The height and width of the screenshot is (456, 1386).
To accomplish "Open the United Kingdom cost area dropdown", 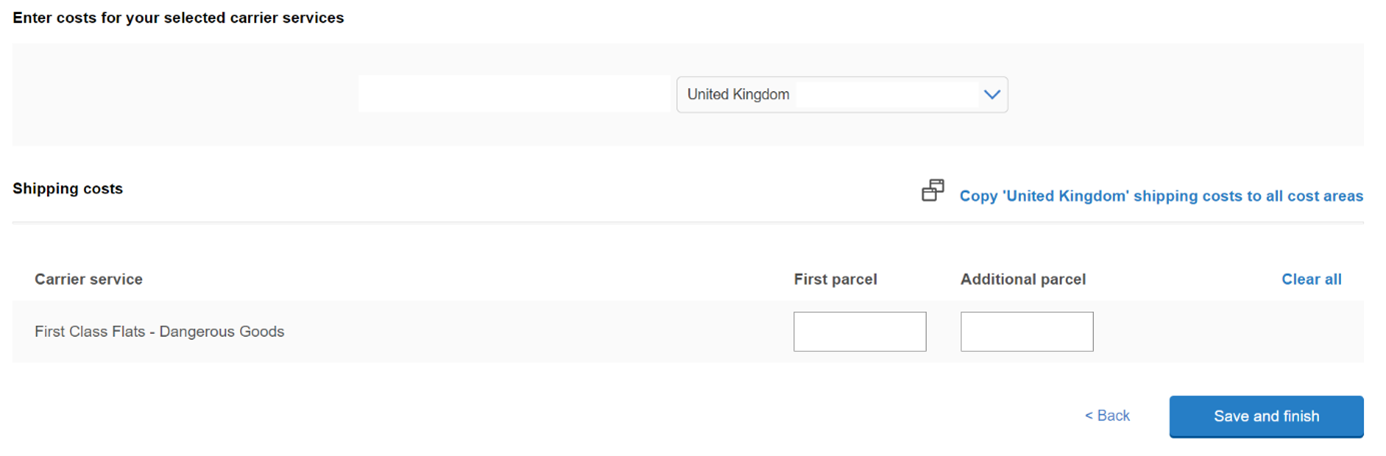I will pyautogui.click(x=841, y=95).
